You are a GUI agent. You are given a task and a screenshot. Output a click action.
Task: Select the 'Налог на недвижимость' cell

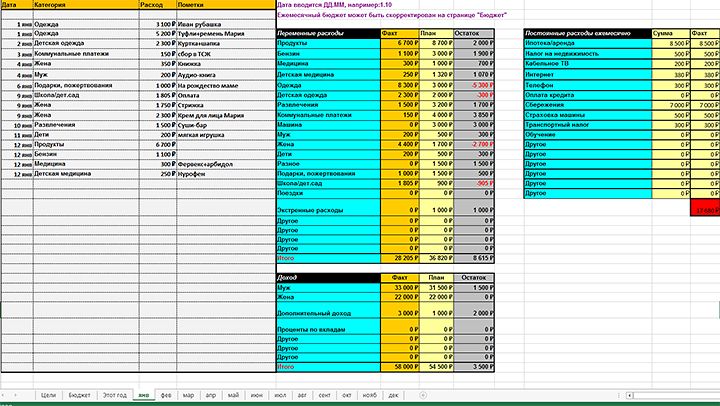[588, 54]
